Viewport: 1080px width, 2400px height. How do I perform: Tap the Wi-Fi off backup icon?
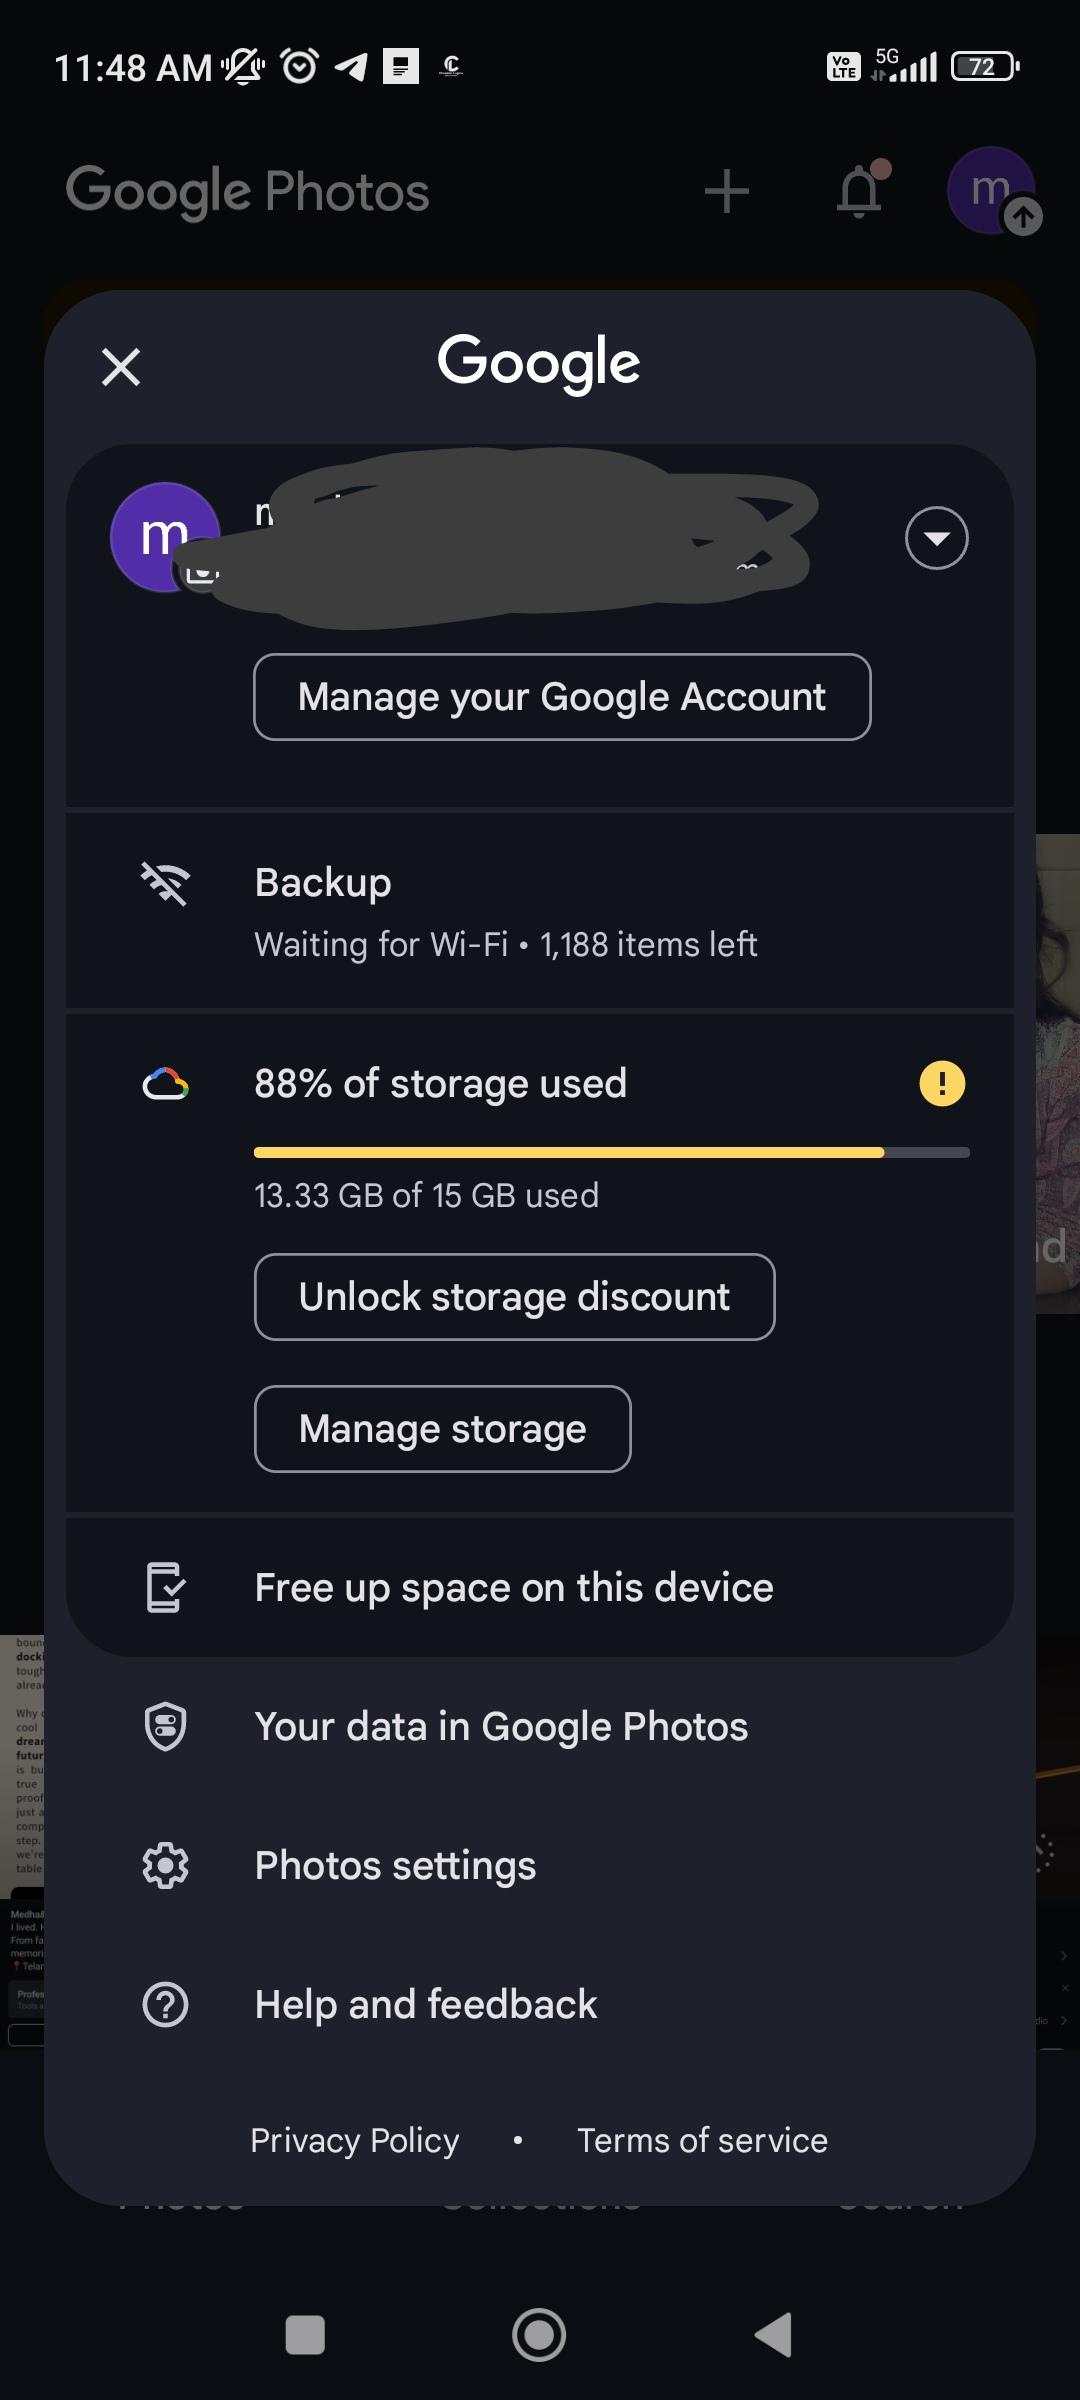pos(165,884)
